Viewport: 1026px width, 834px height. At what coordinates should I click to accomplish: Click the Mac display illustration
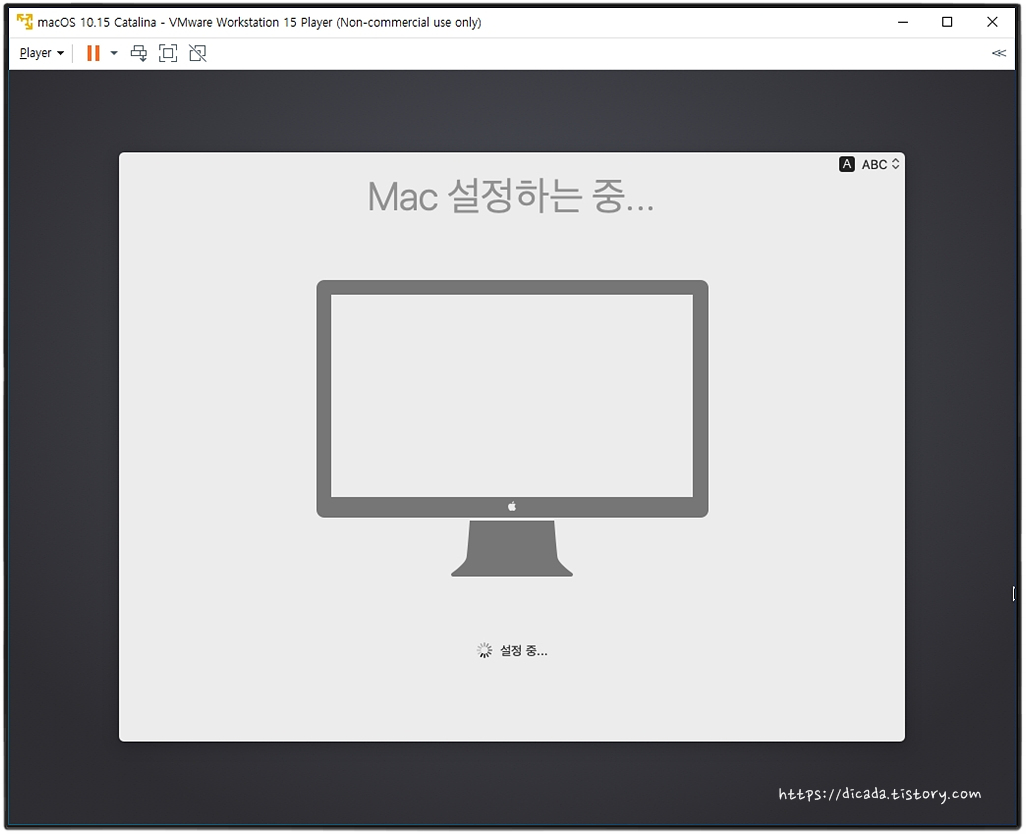512,428
